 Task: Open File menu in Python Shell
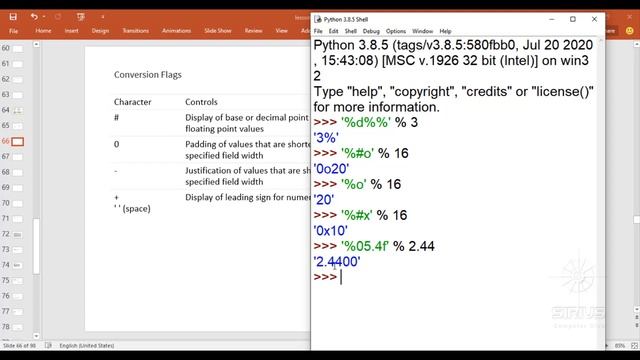pyautogui.click(x=318, y=31)
